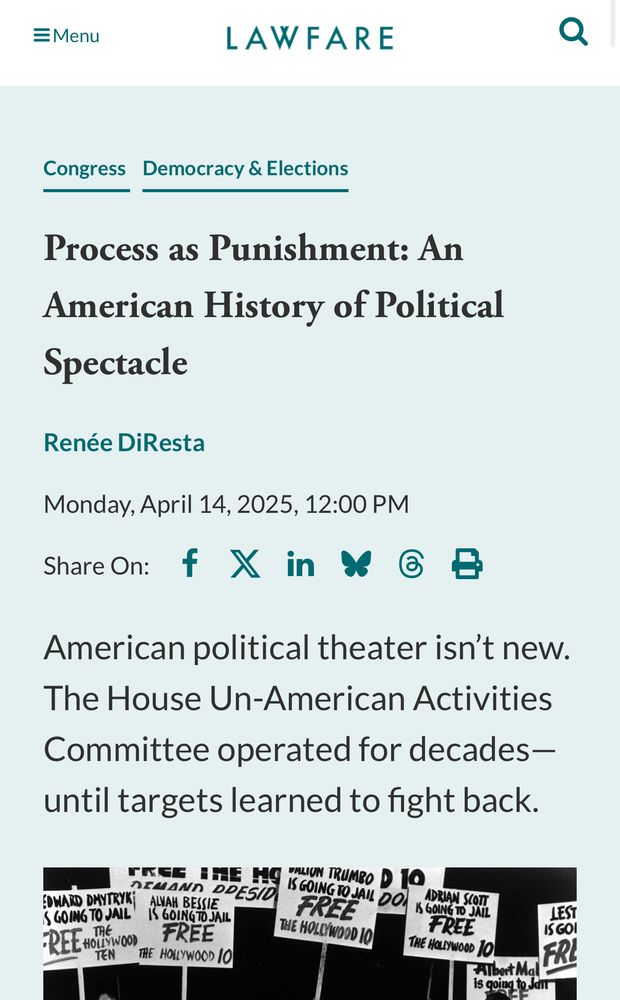The height and width of the screenshot is (1000, 620).
Task: Visit Renée DiResta's author page
Action: (x=123, y=442)
